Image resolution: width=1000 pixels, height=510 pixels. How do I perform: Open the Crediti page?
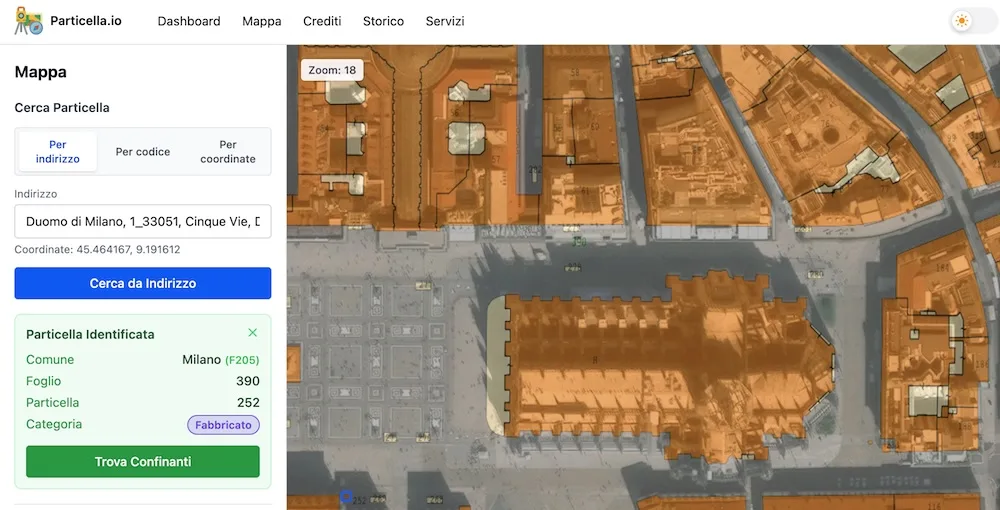(x=322, y=21)
